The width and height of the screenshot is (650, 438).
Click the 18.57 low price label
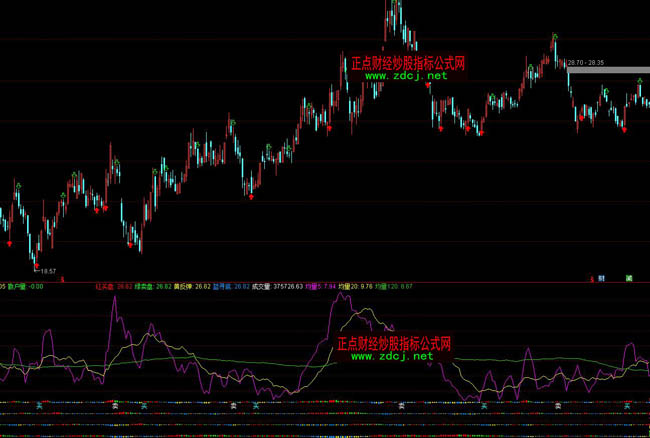tap(47, 270)
